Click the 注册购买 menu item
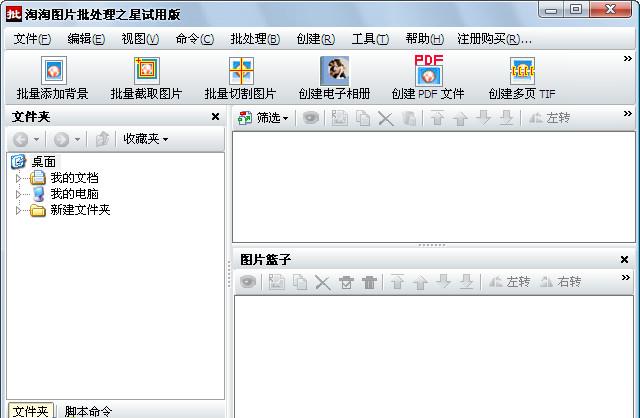The image size is (640, 418). pos(494,39)
